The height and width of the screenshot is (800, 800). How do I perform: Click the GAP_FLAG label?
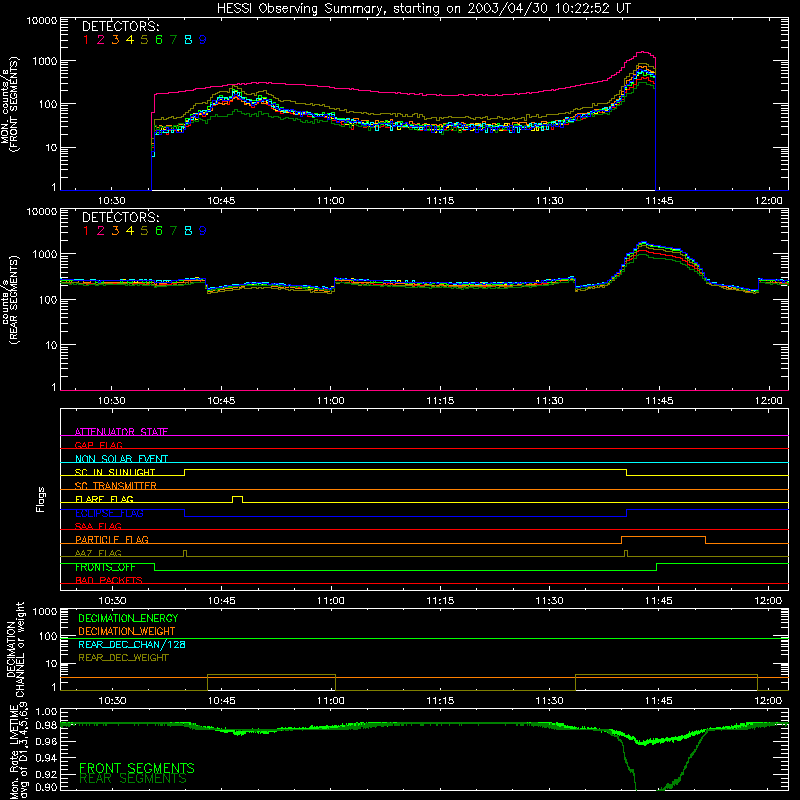pos(99,445)
